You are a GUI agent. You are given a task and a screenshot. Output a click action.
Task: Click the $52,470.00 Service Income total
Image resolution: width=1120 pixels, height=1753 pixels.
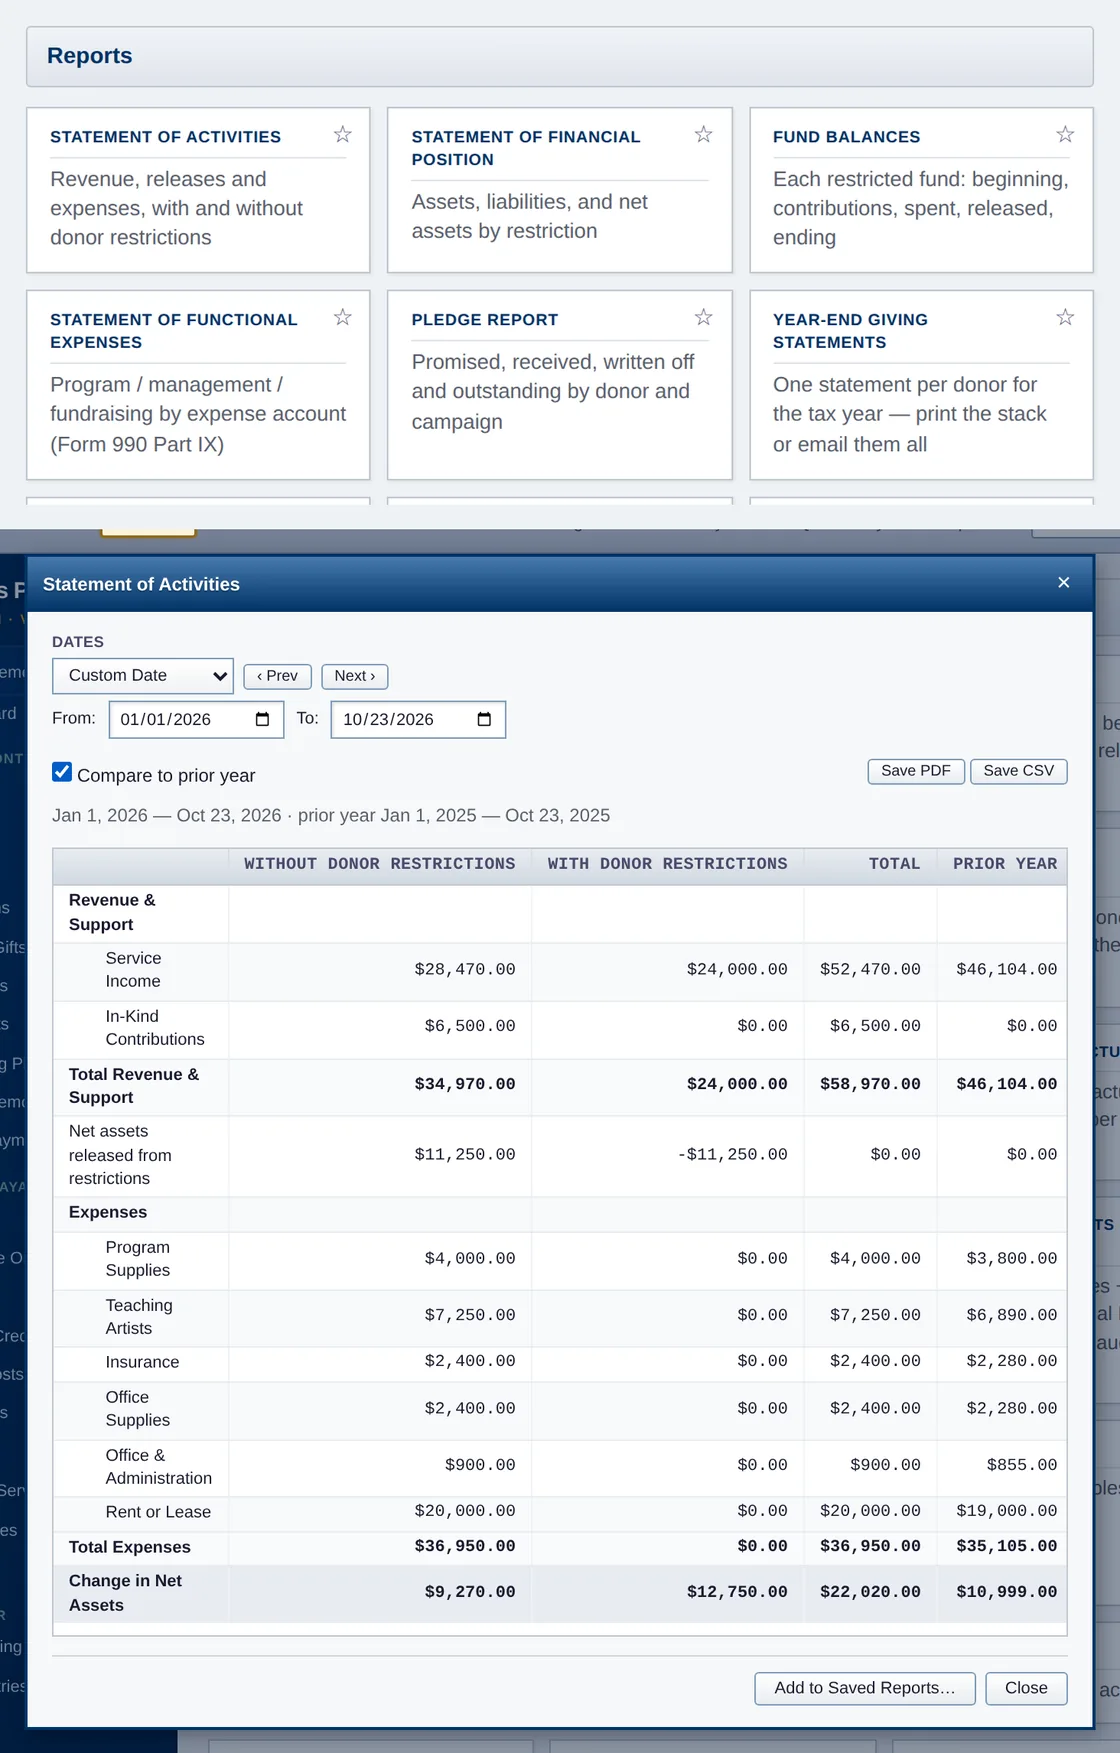pyautogui.click(x=870, y=970)
